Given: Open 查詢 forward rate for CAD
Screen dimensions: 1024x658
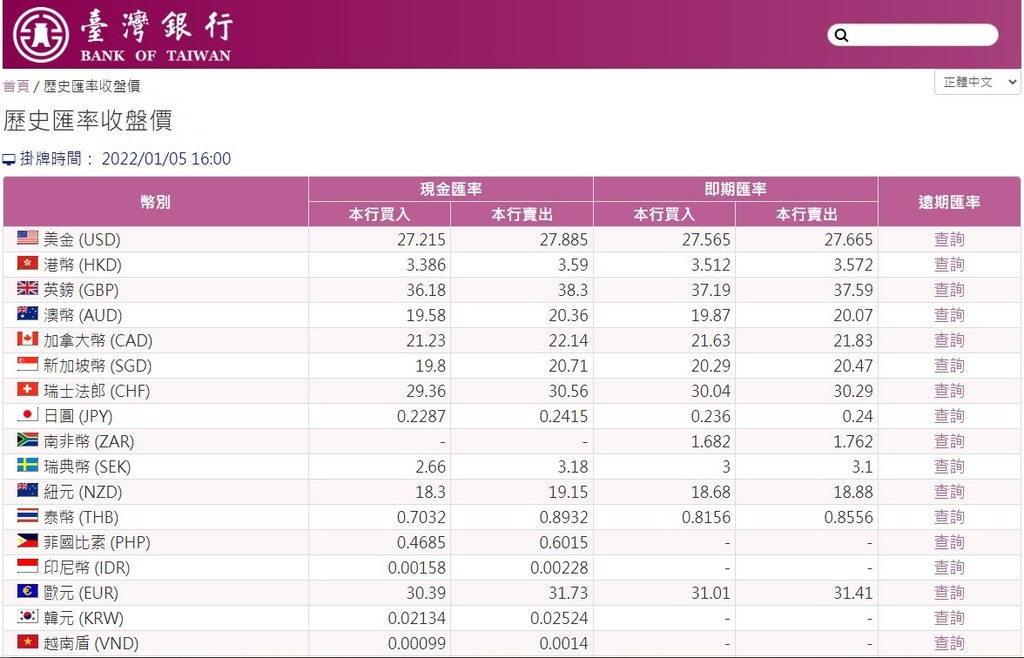Looking at the screenshot, I should pyautogui.click(x=949, y=341).
